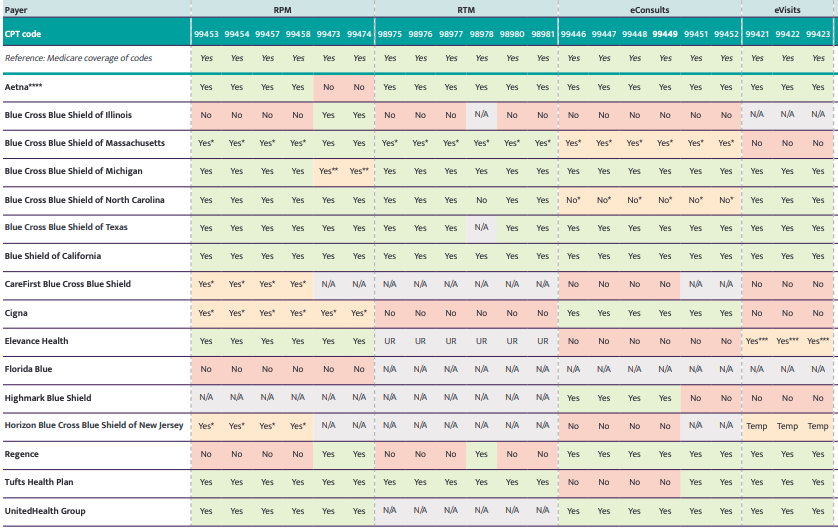
Task: Select the Elevance Health payer name
Action: coord(37,341)
